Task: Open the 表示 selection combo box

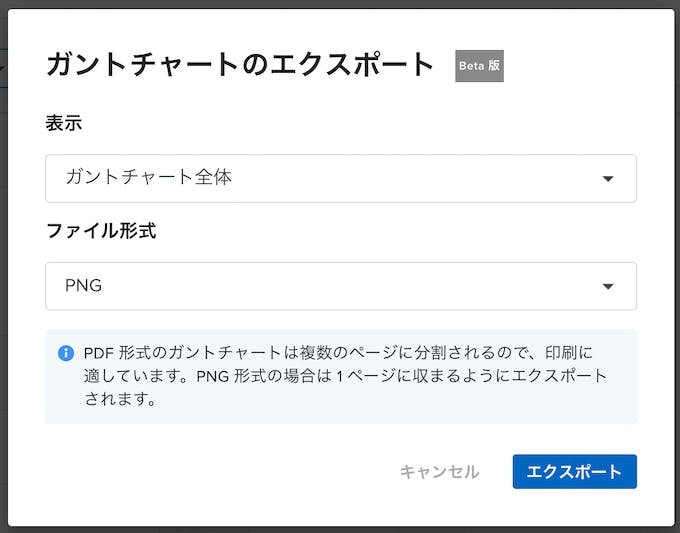Action: point(341,178)
